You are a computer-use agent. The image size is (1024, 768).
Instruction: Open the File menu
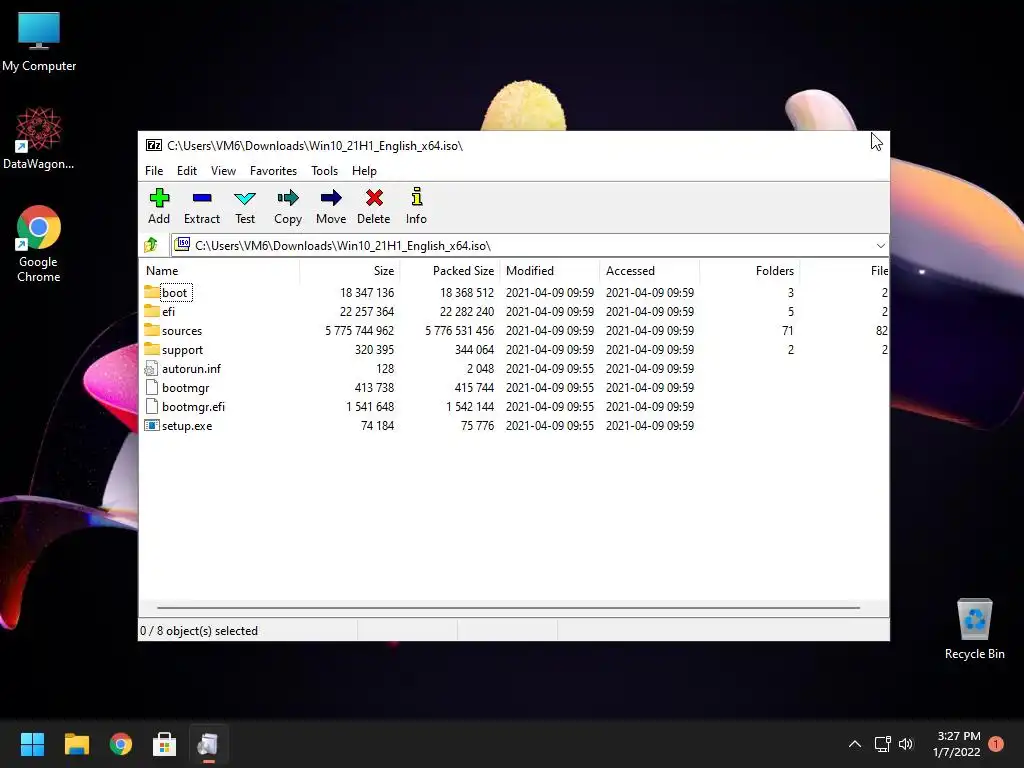pos(154,170)
